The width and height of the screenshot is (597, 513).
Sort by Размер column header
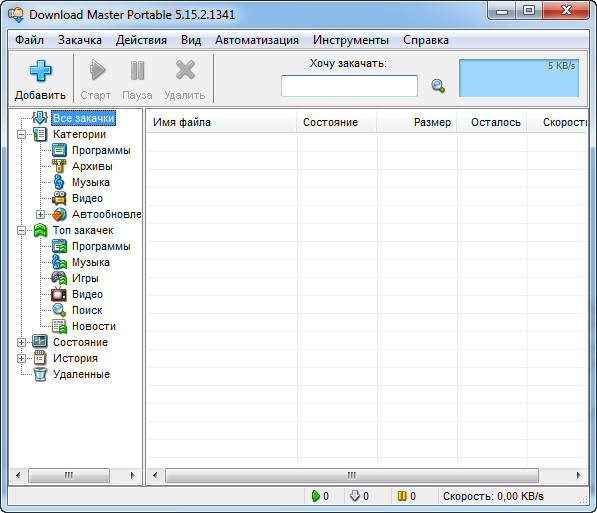point(417,122)
